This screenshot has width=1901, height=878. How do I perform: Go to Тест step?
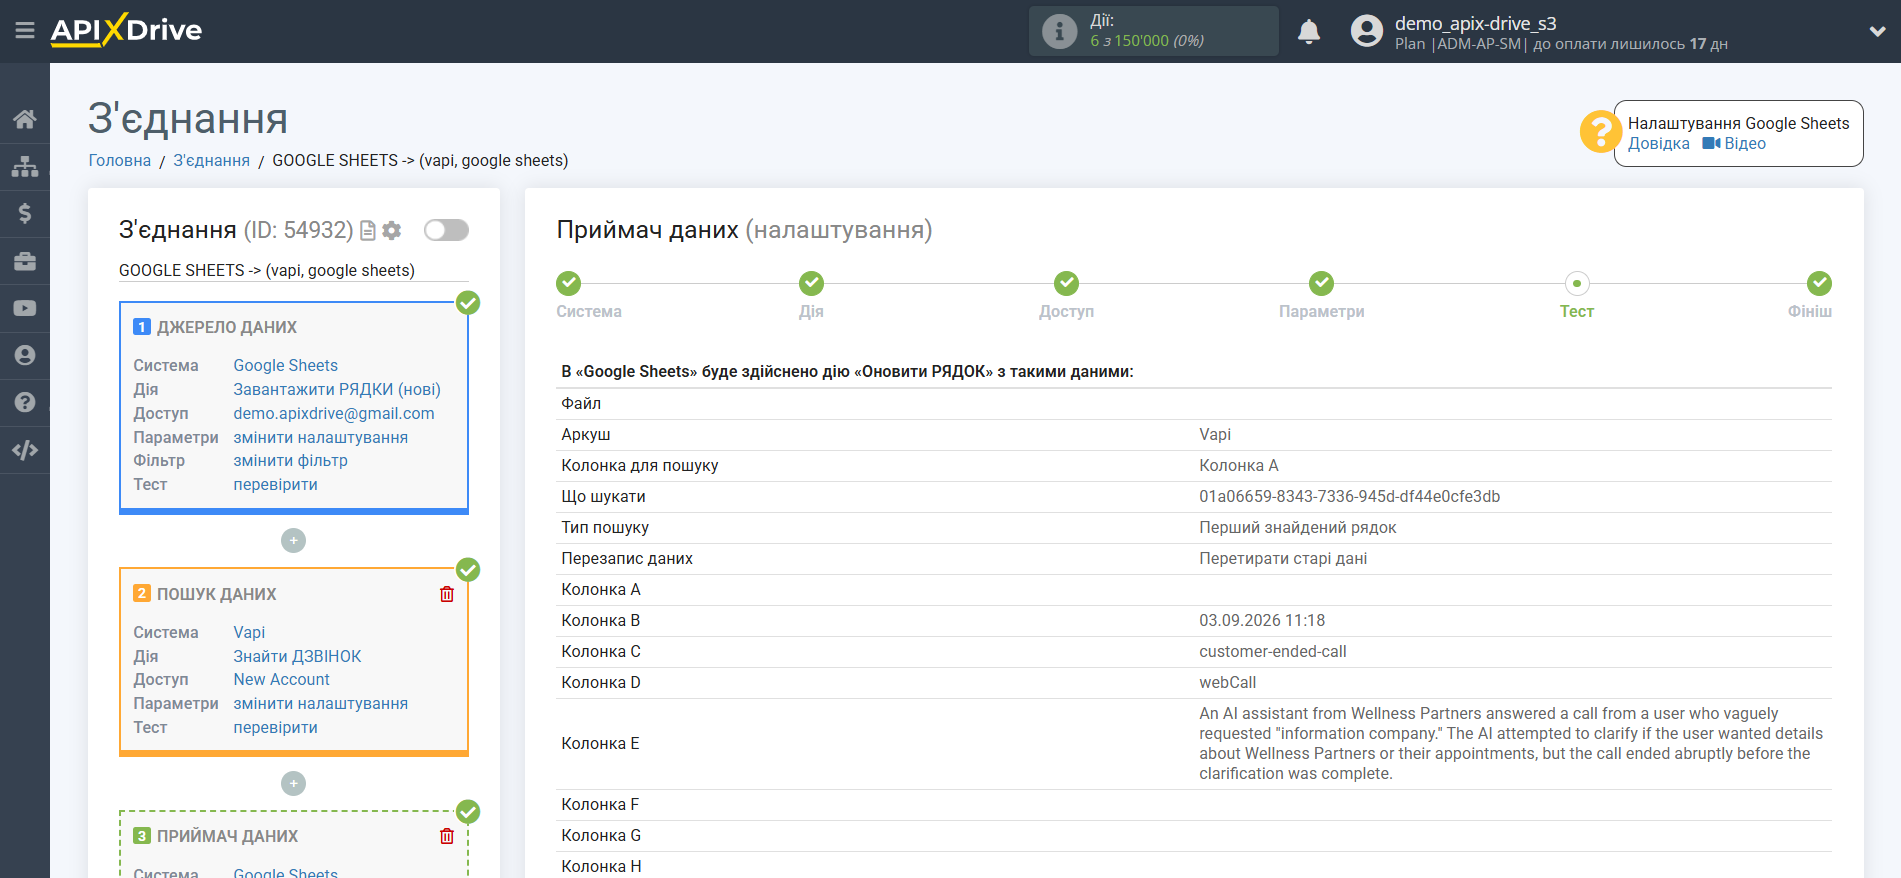[x=1576, y=284]
